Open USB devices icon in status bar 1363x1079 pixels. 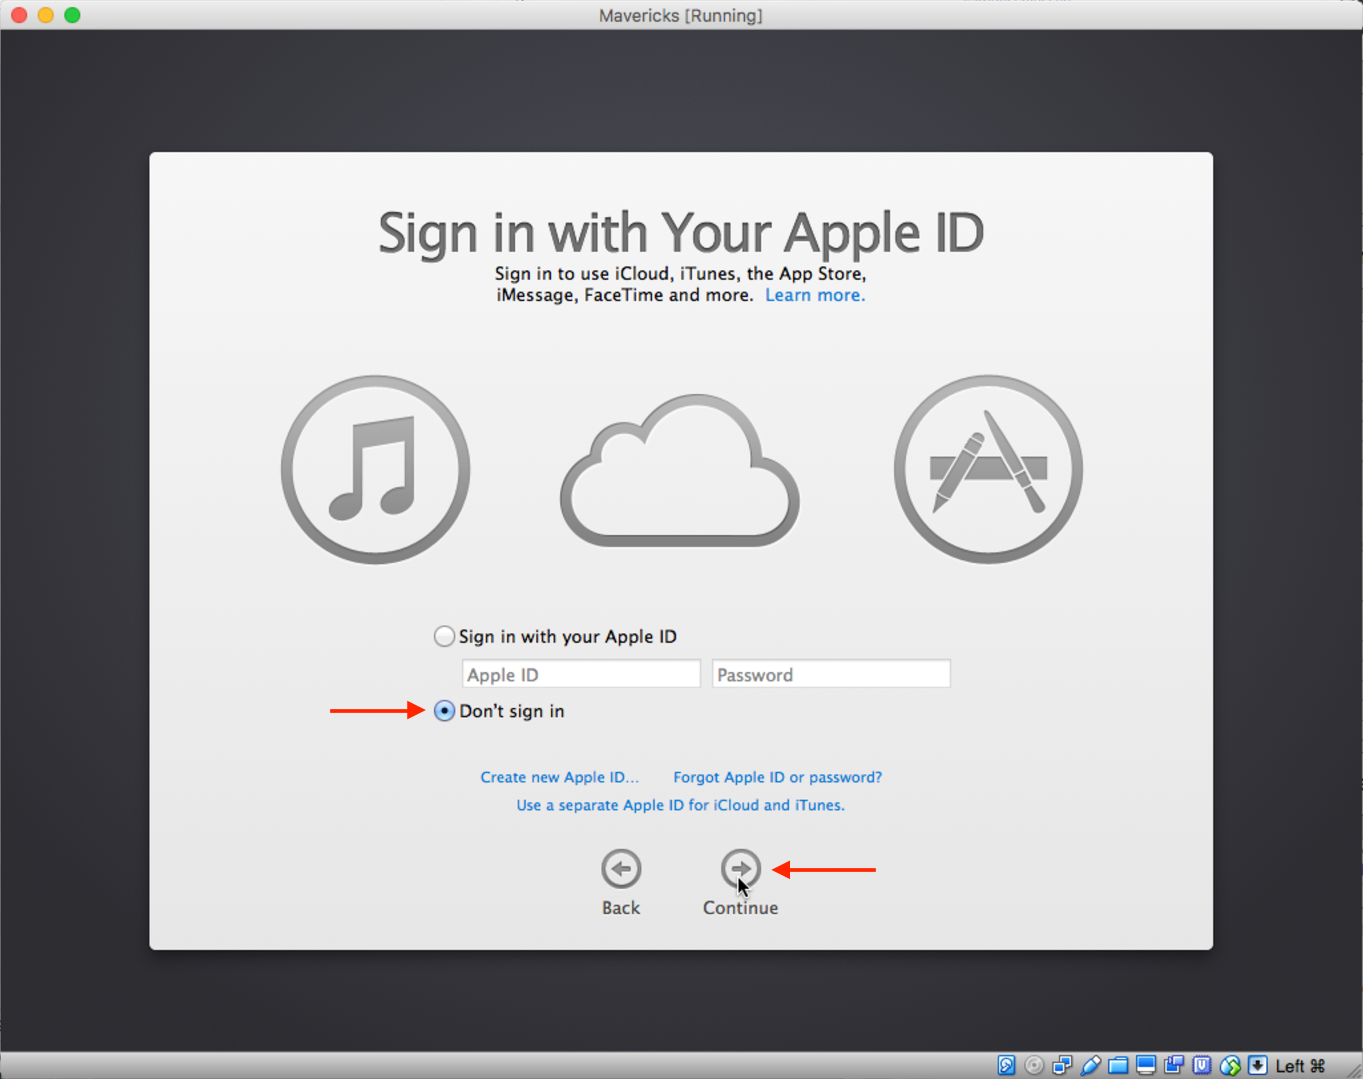1090,1065
